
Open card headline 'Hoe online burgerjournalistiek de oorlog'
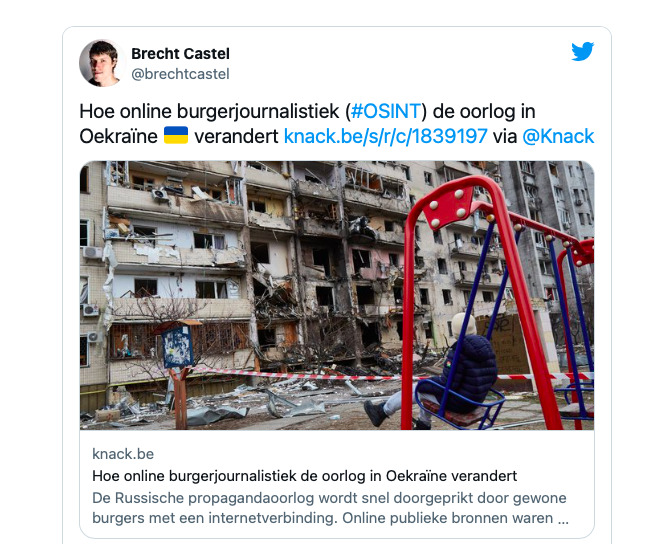tap(304, 476)
